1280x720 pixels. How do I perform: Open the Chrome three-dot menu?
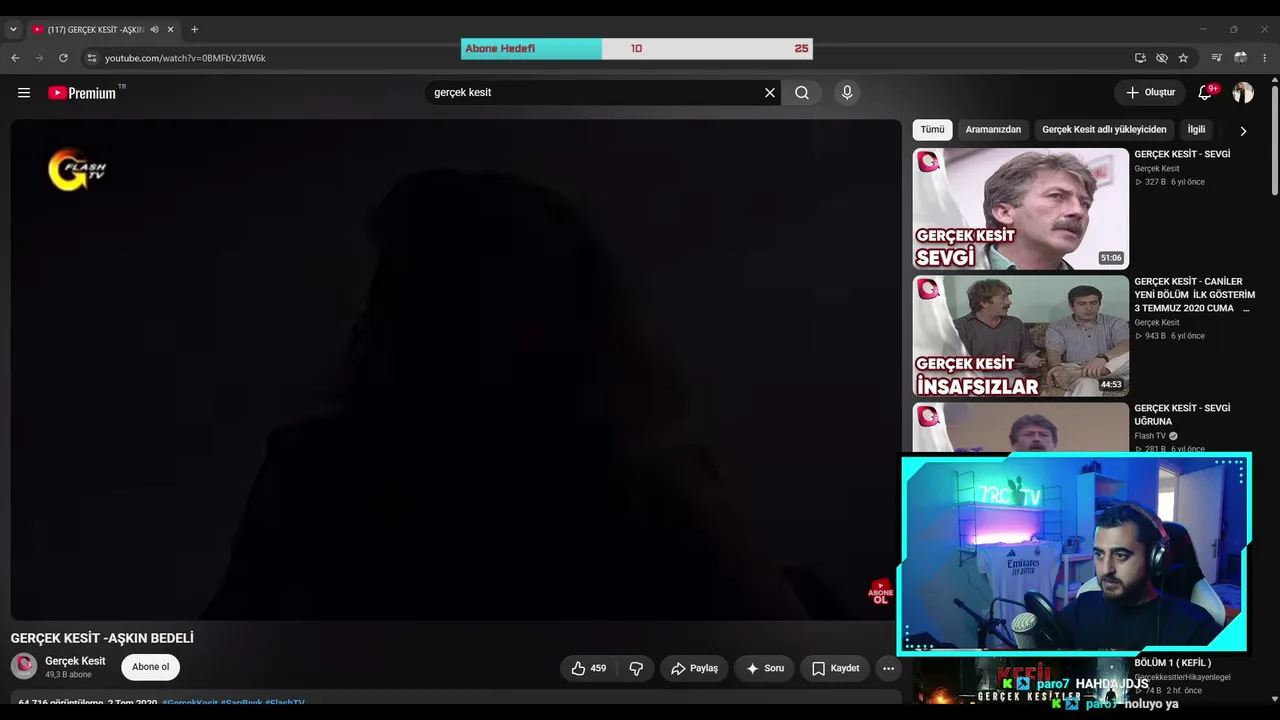coord(1265,58)
